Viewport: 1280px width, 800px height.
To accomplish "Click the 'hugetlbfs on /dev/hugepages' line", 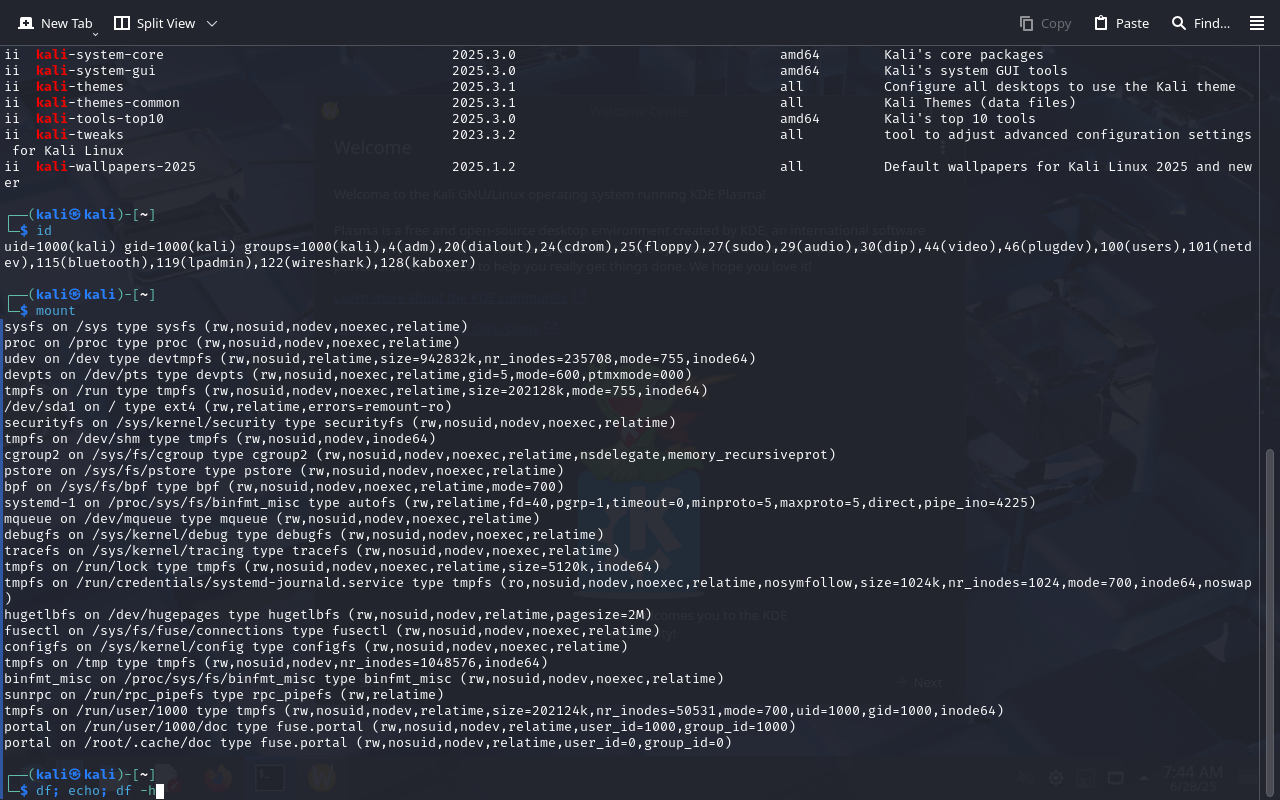I will [x=328, y=615].
